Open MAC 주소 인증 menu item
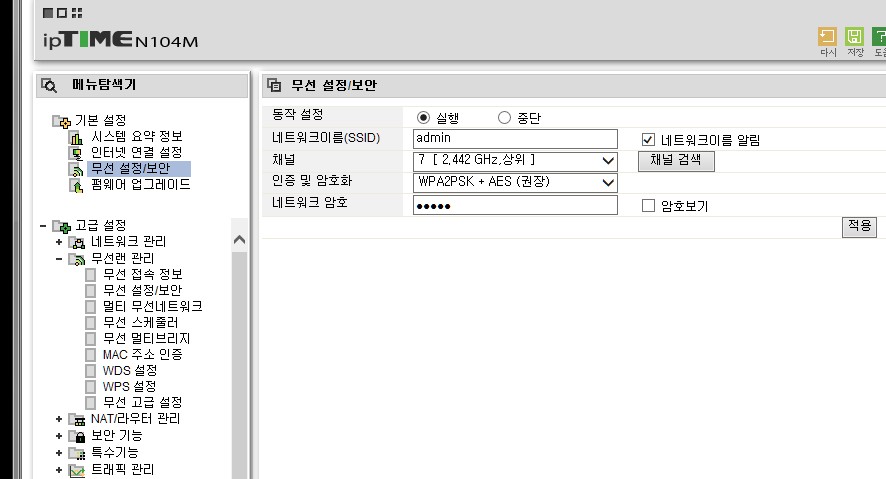Viewport: 886px width, 479px height. coord(142,355)
